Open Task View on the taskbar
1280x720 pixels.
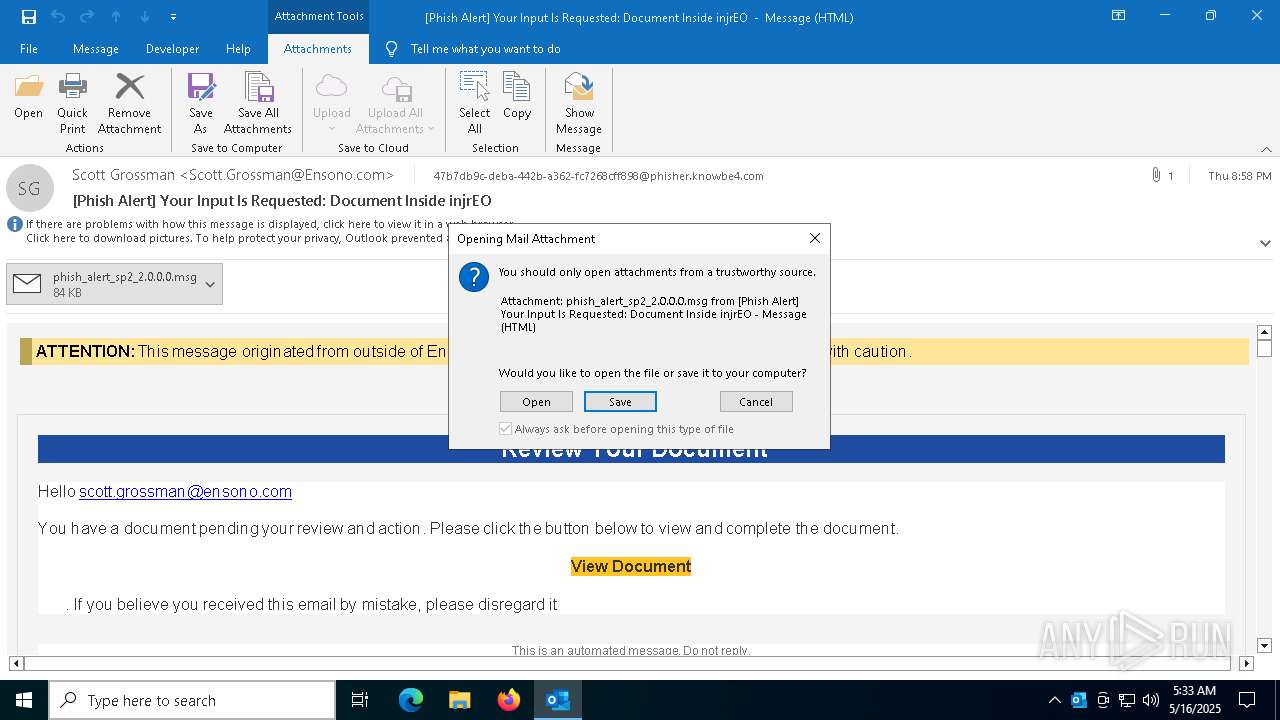click(x=360, y=700)
